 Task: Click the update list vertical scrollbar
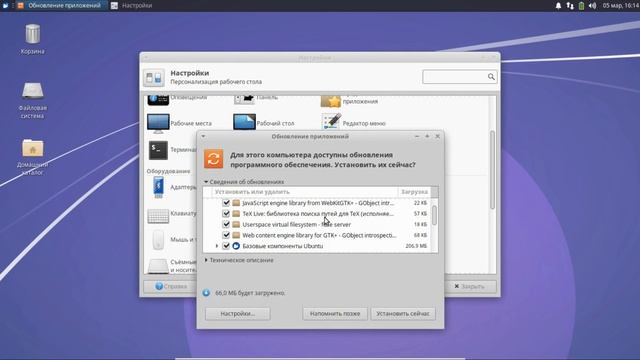click(x=434, y=215)
